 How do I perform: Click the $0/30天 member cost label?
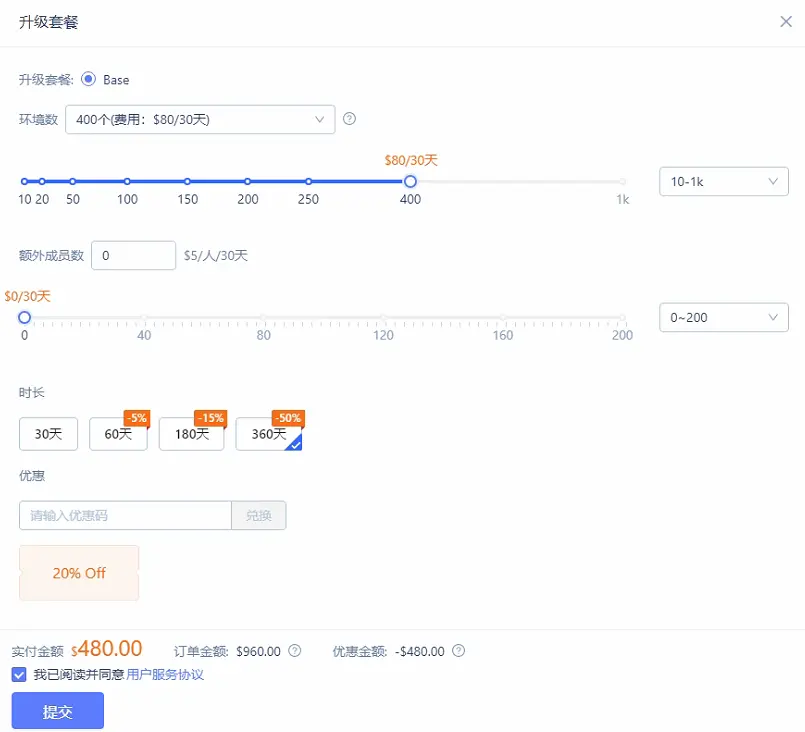27,296
